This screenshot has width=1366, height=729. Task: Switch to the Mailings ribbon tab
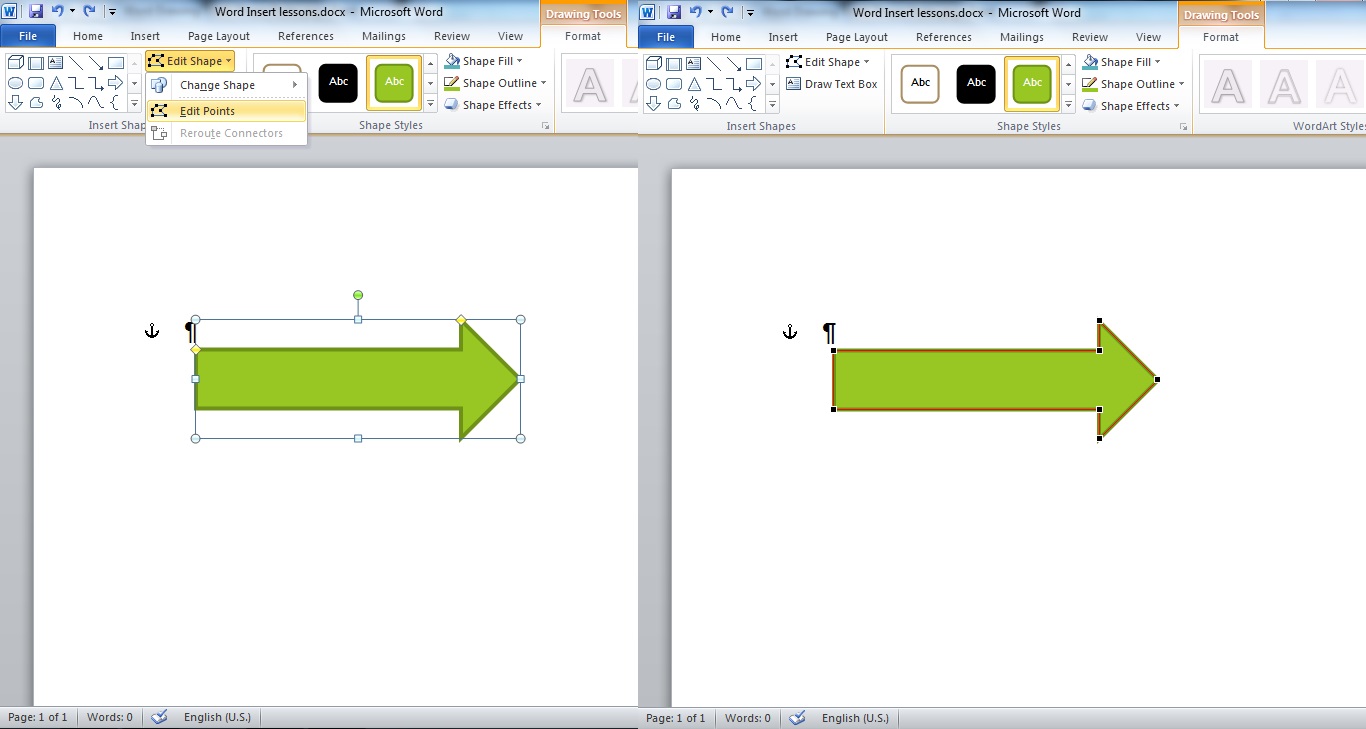tap(383, 36)
